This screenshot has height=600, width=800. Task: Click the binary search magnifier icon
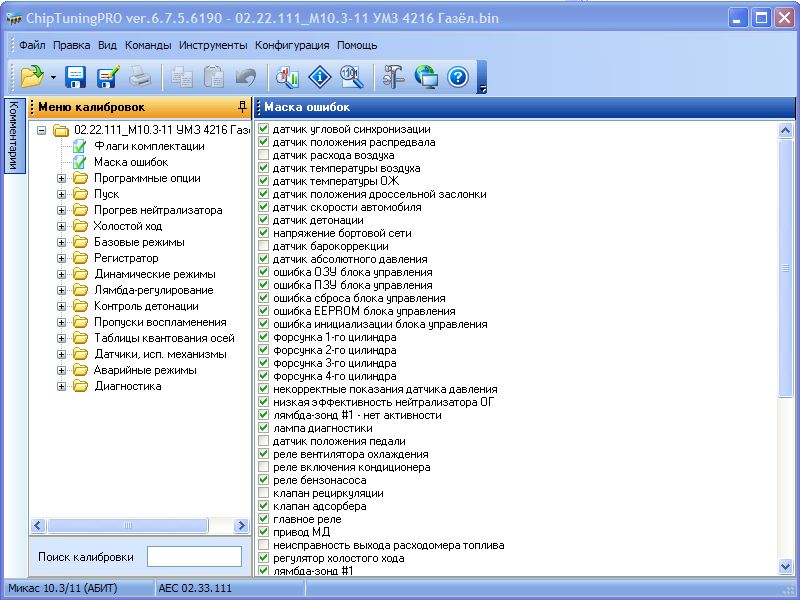click(x=350, y=77)
